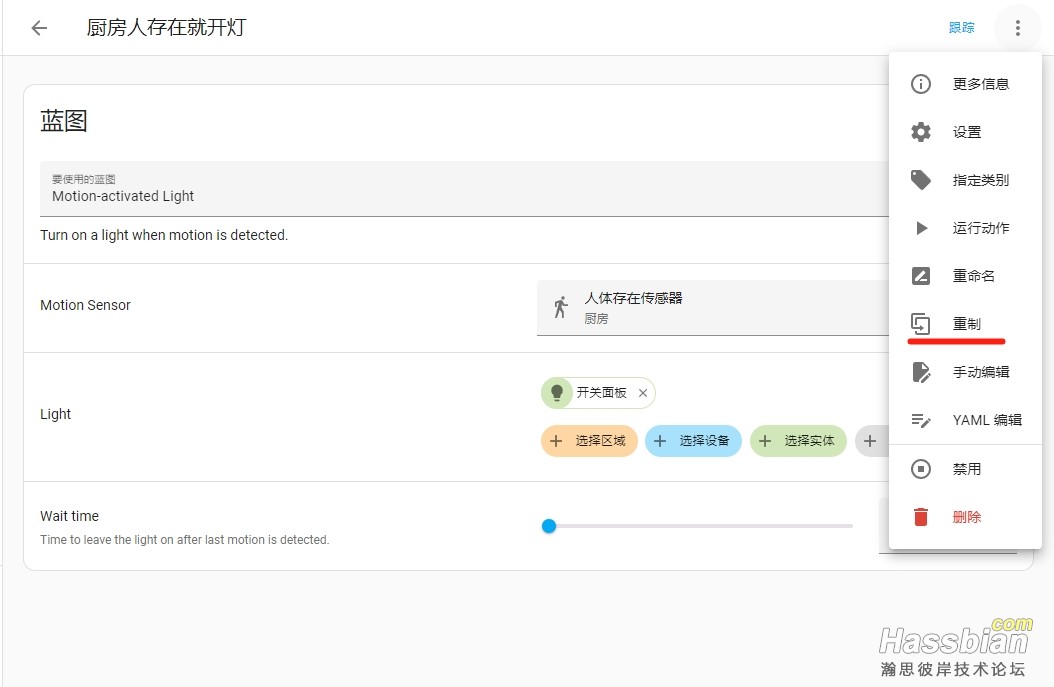Image resolution: width=1054 pixels, height=687 pixels.
Task: Click the red trash icon
Action: (x=921, y=516)
